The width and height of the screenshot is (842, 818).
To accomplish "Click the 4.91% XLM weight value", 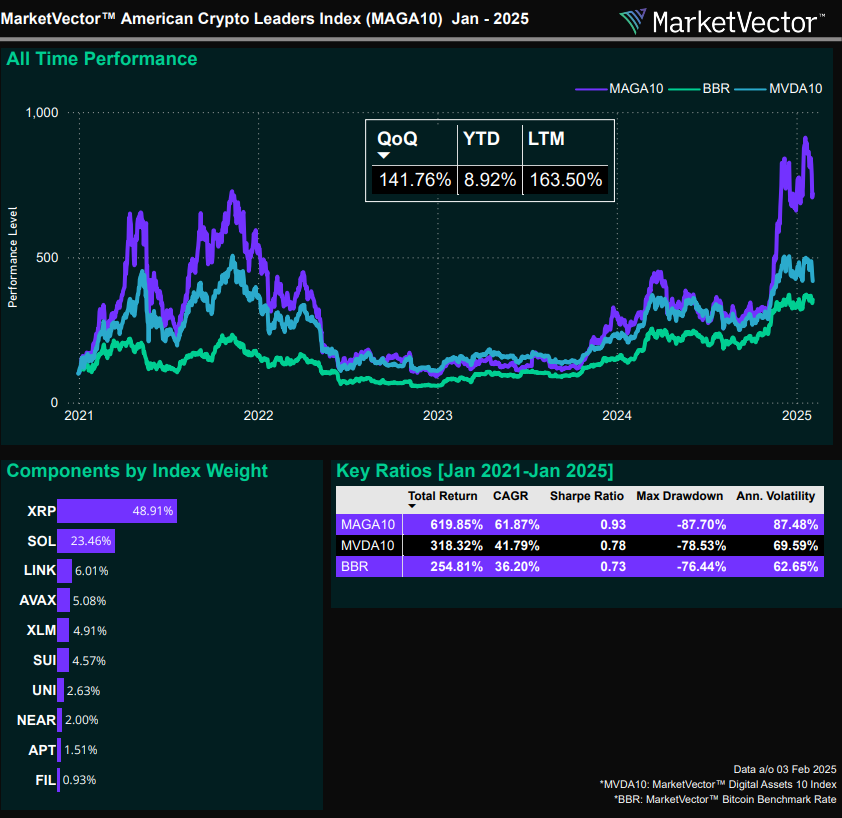I will (90, 631).
